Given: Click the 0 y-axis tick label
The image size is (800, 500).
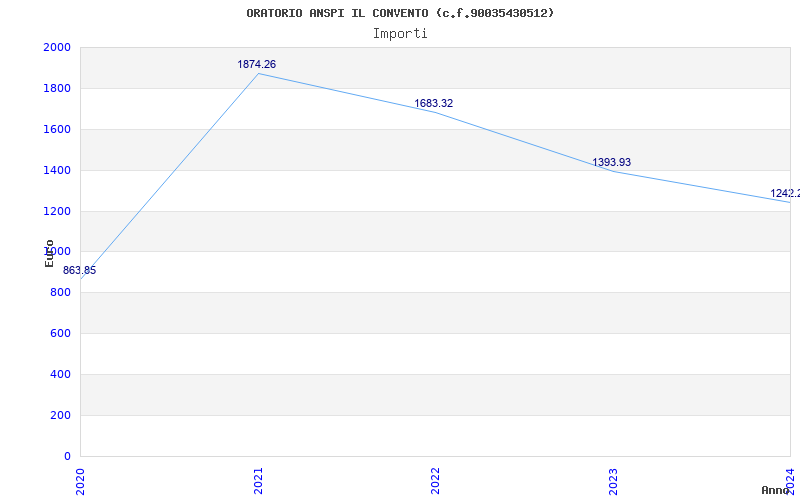Looking at the screenshot, I should (x=67, y=456).
